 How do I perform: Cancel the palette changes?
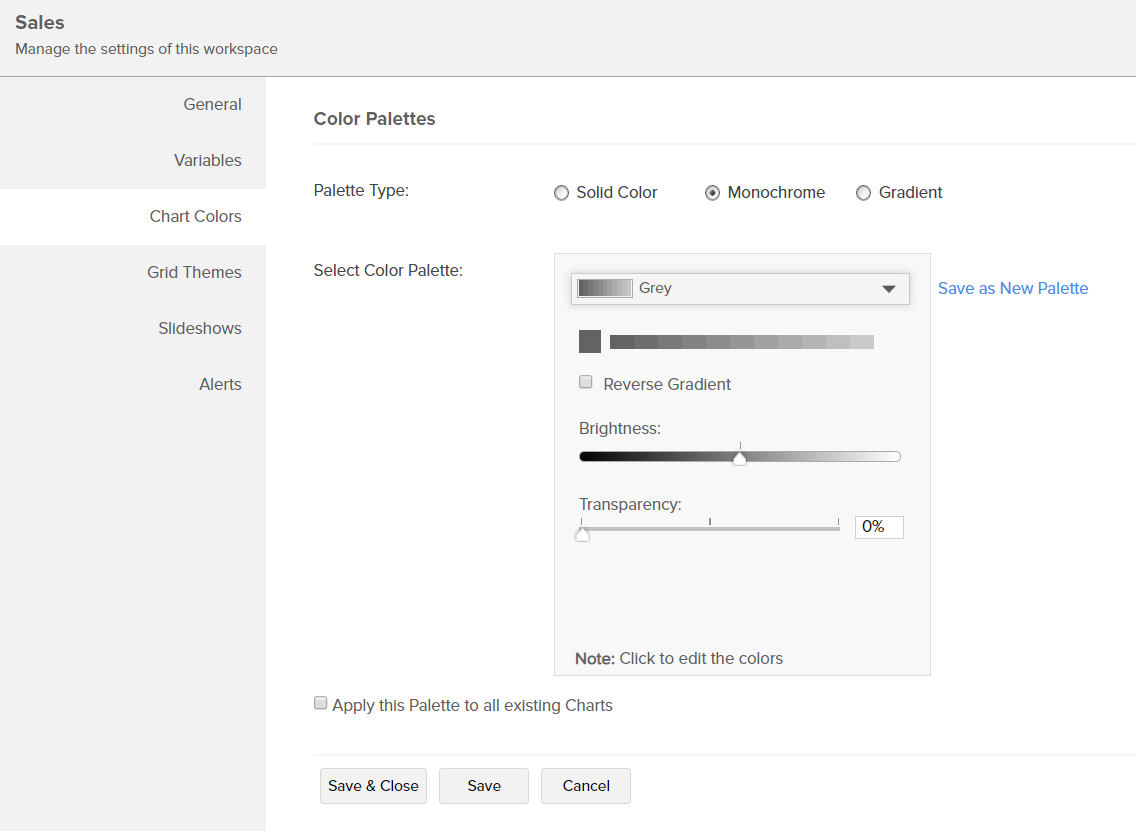pos(585,786)
